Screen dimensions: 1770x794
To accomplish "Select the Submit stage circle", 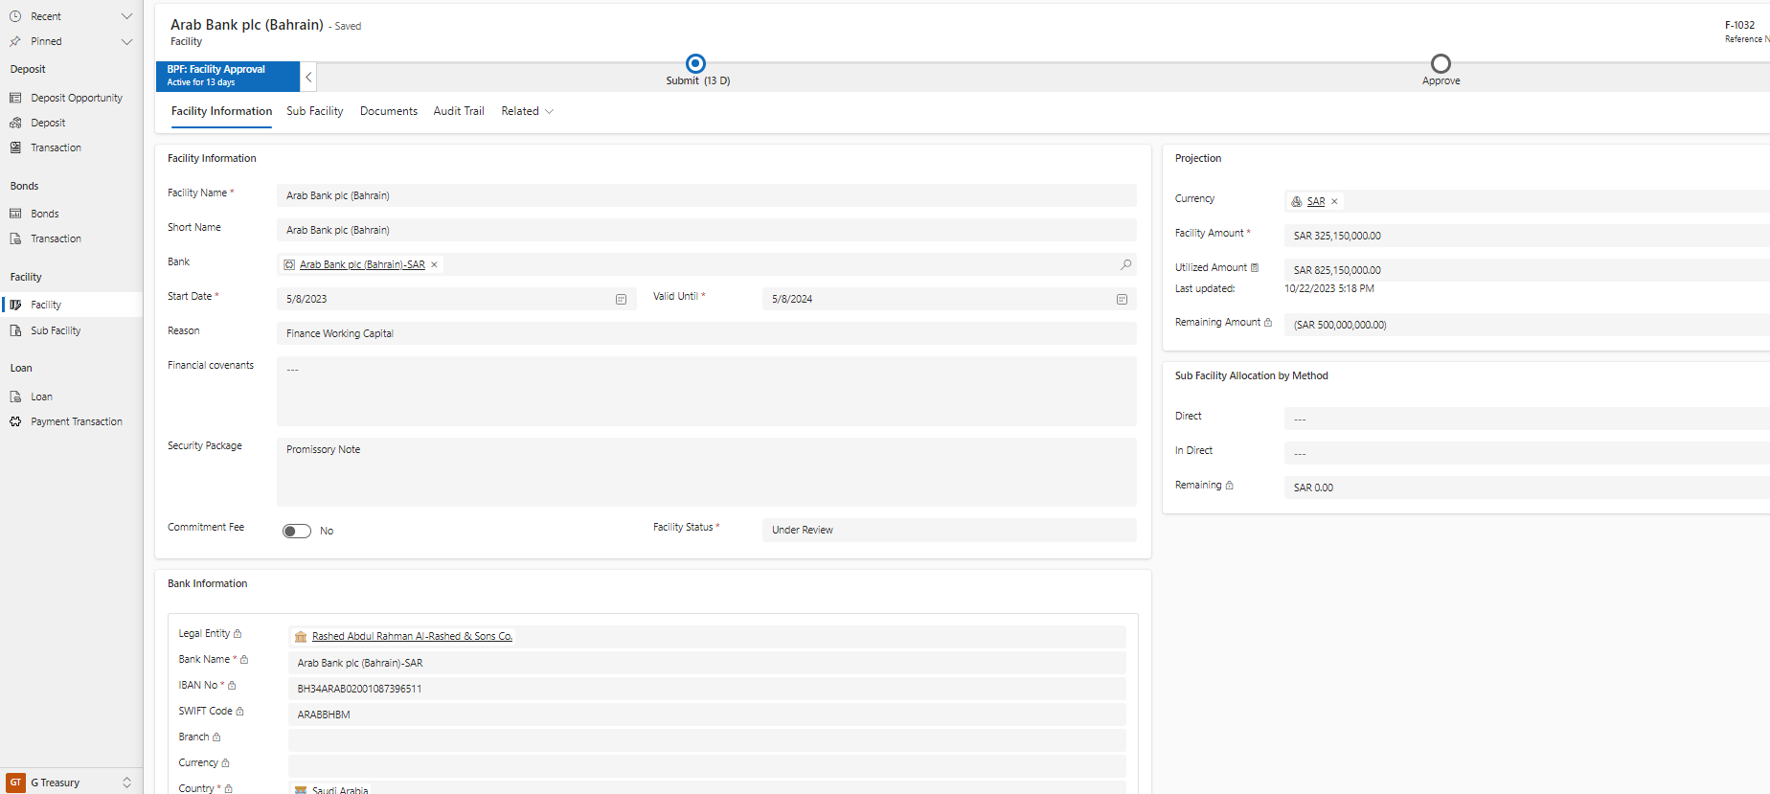I will [696, 64].
